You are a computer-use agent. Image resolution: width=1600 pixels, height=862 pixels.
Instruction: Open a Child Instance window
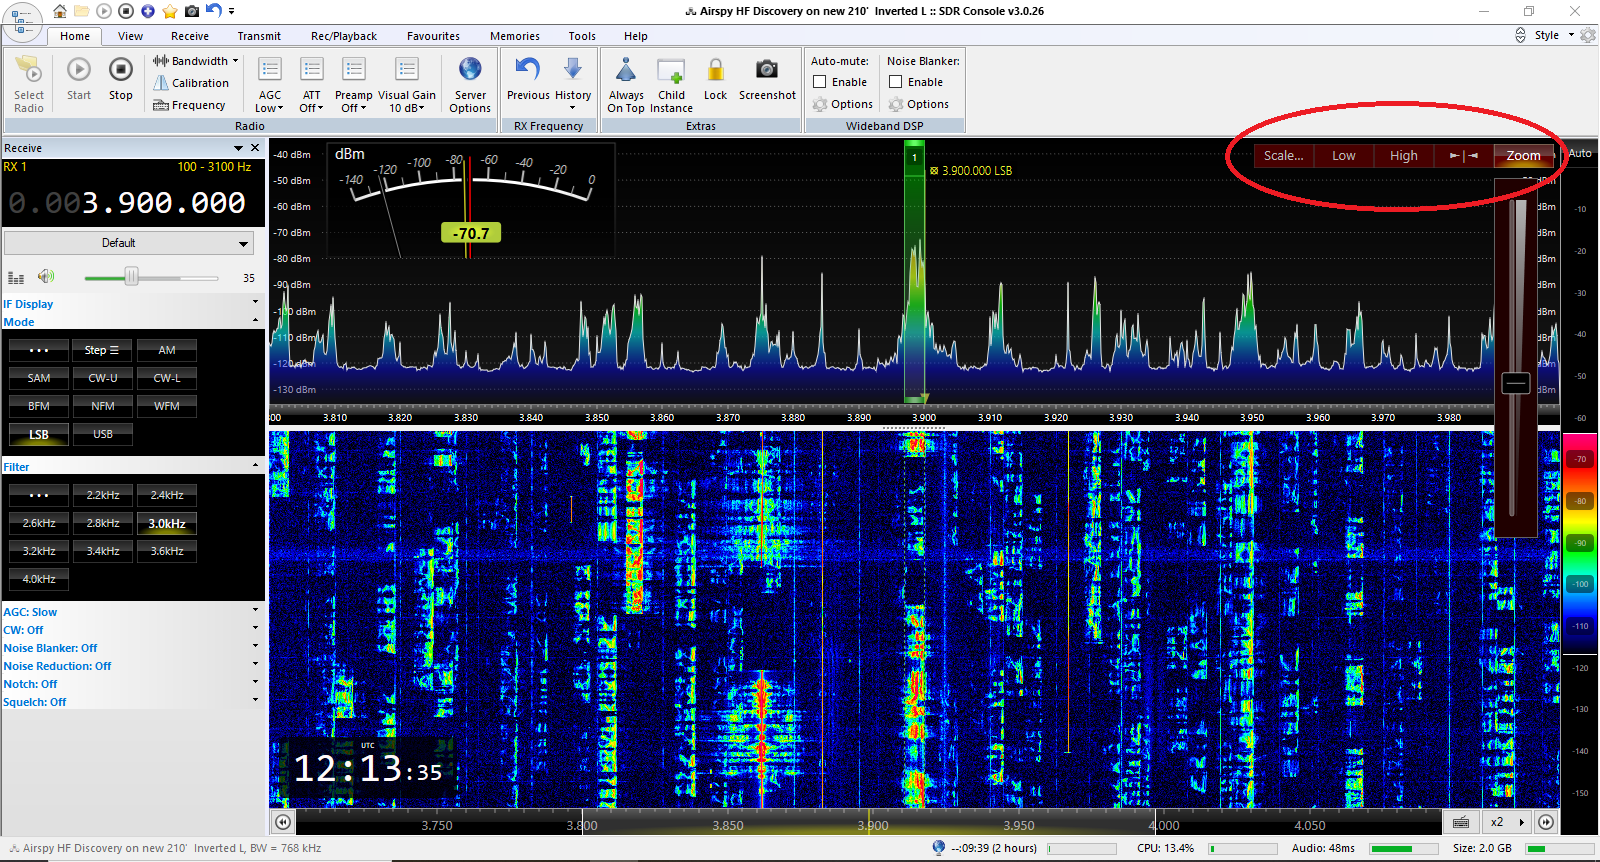coord(671,71)
